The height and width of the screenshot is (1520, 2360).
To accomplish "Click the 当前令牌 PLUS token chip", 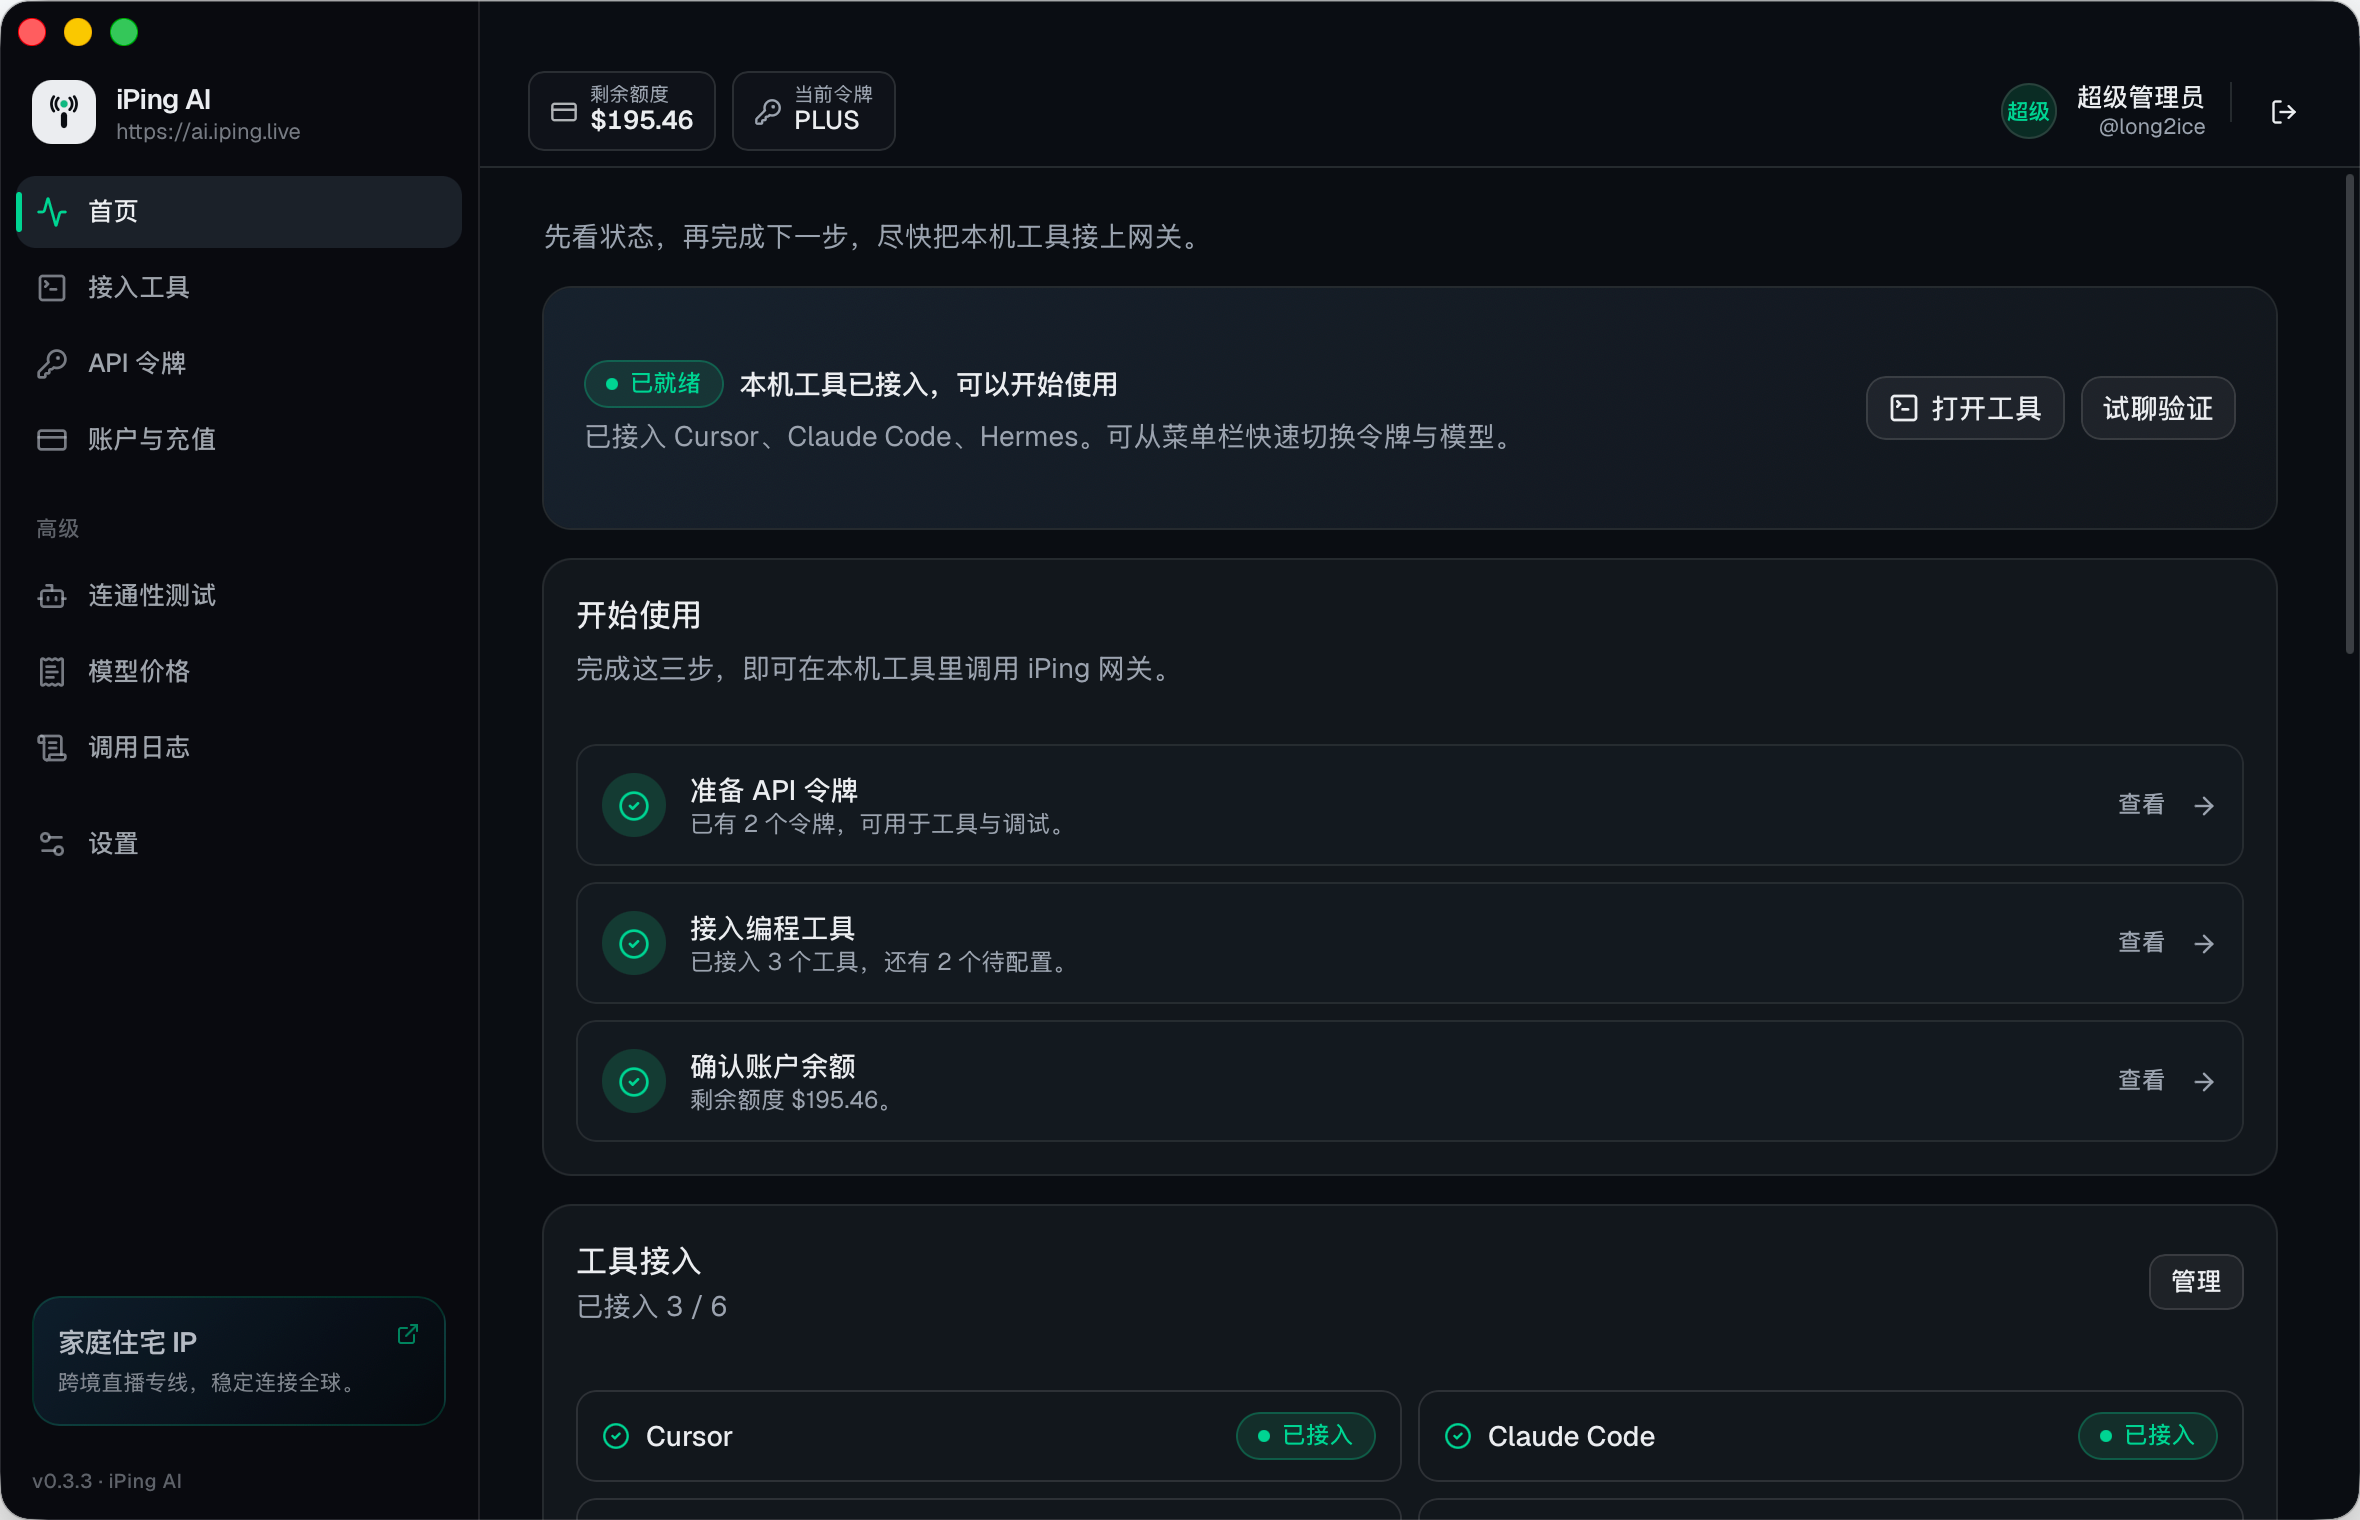I will click(x=814, y=111).
